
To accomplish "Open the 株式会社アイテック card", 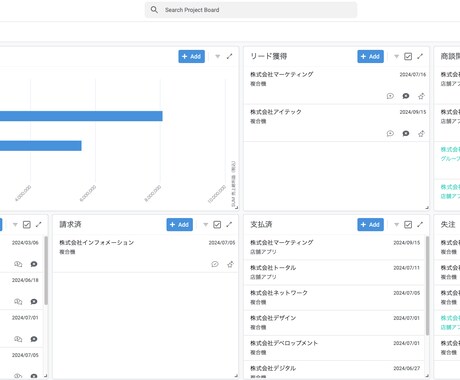I will coord(337,123).
